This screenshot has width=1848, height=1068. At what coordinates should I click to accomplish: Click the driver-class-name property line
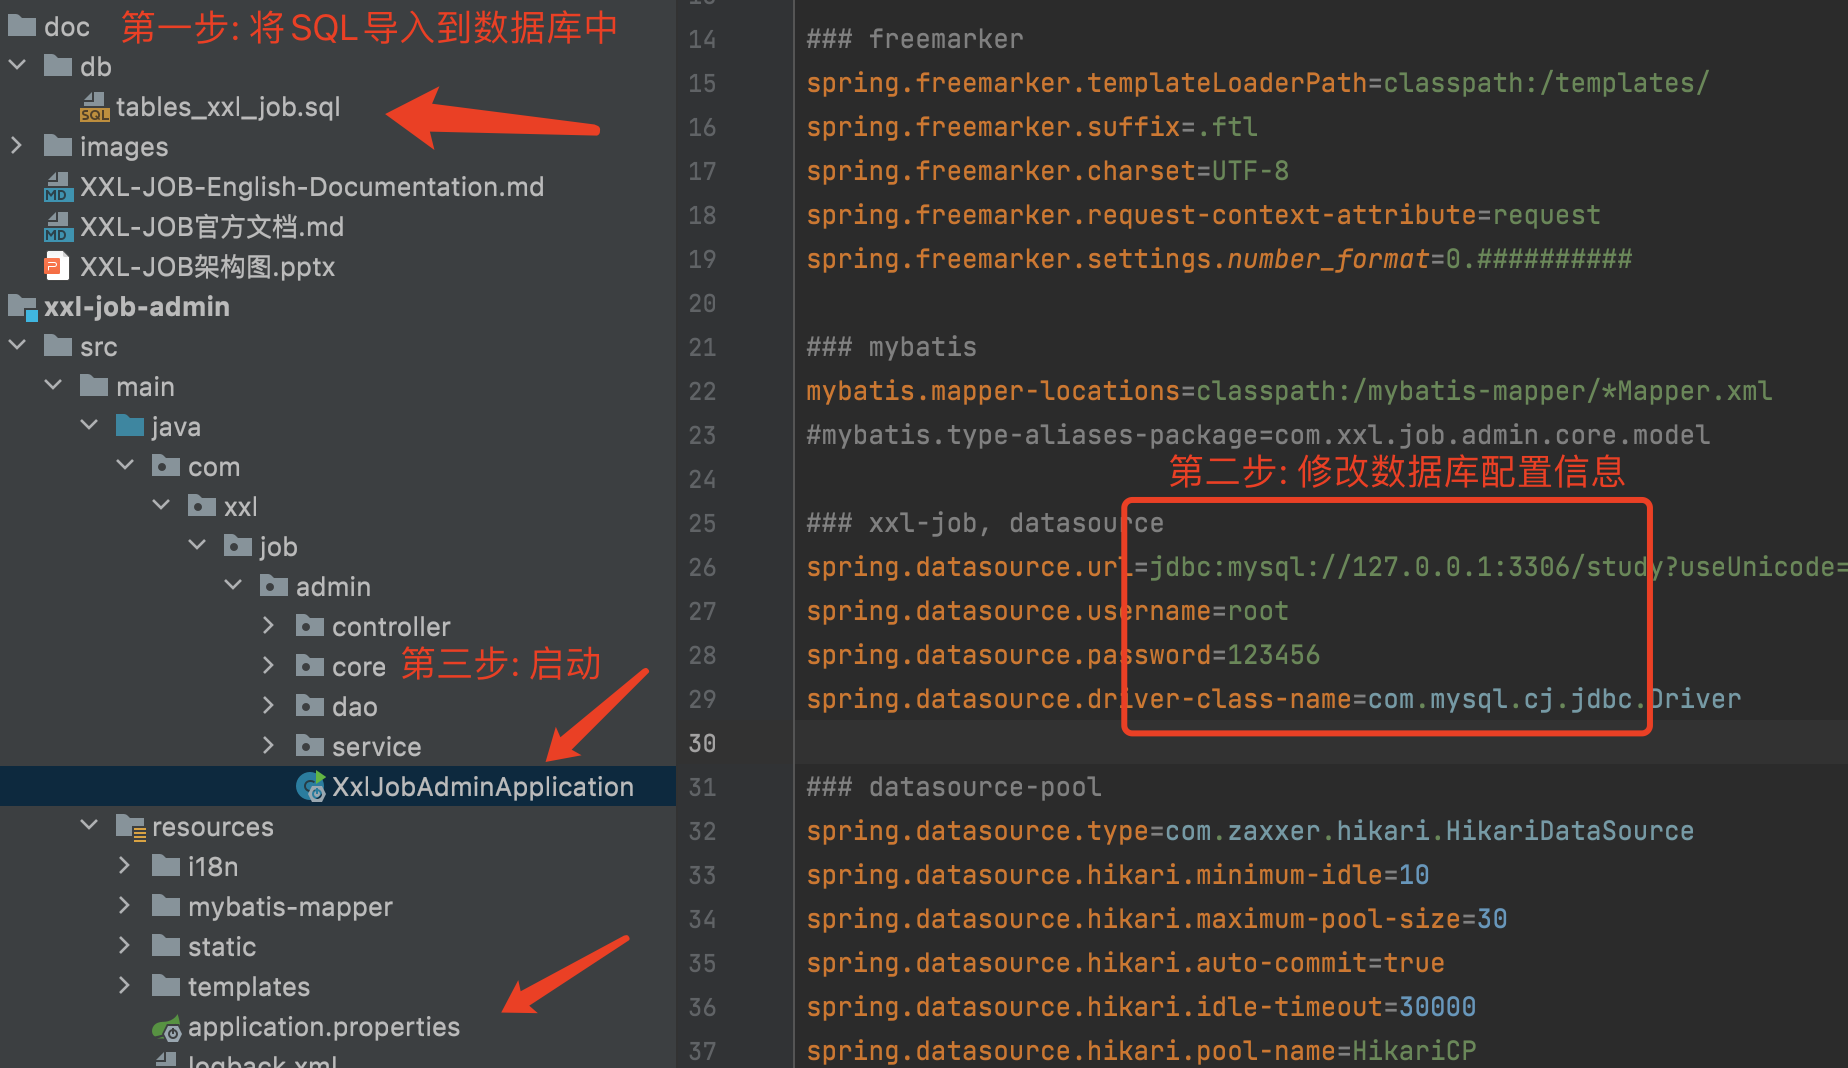pyautogui.click(x=1274, y=699)
